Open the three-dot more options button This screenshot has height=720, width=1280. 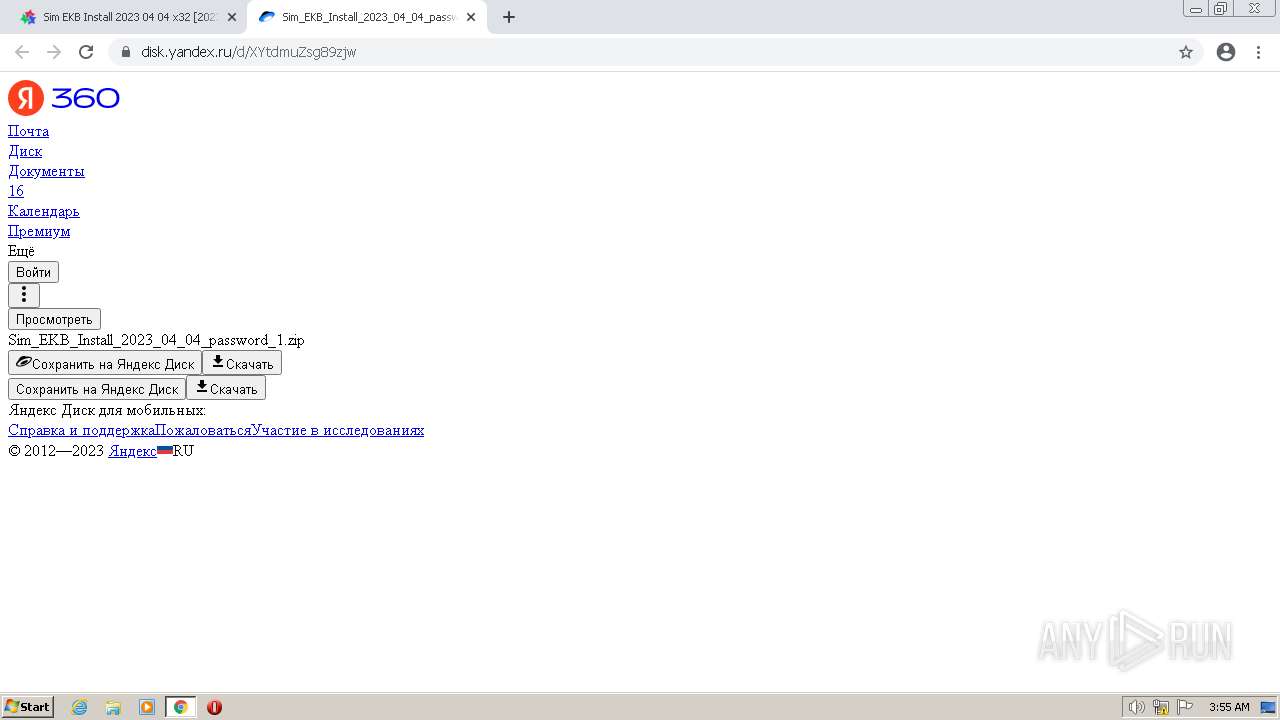click(24, 295)
